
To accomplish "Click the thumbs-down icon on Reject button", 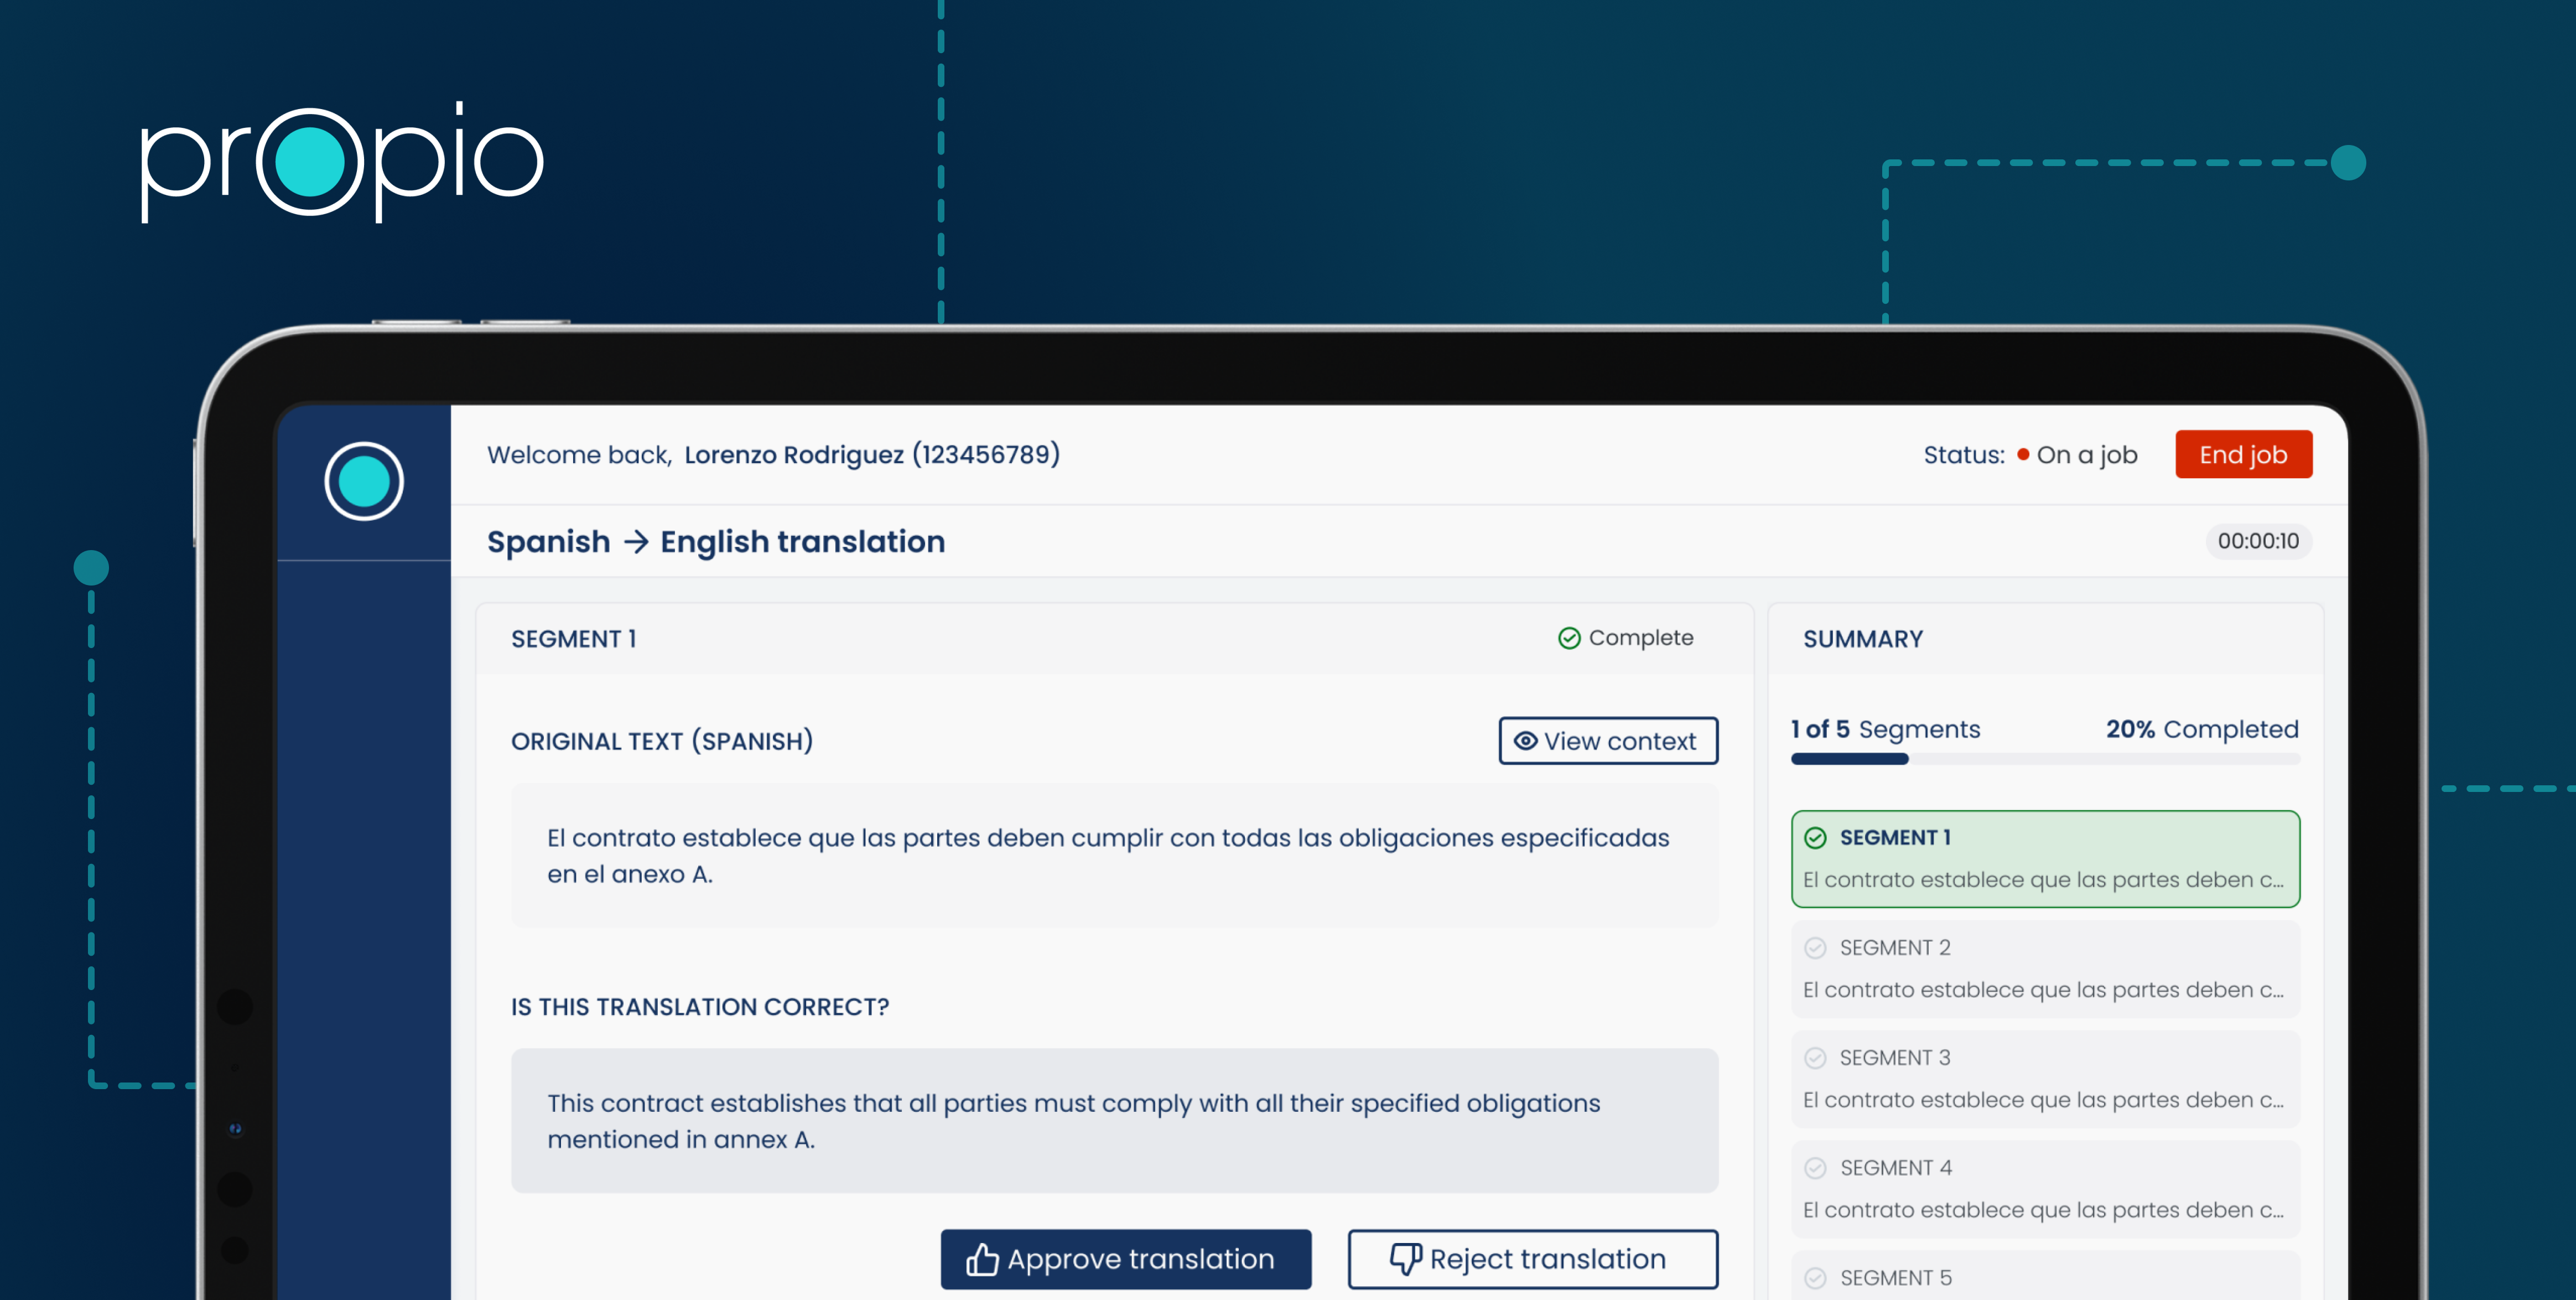I will (x=1405, y=1259).
